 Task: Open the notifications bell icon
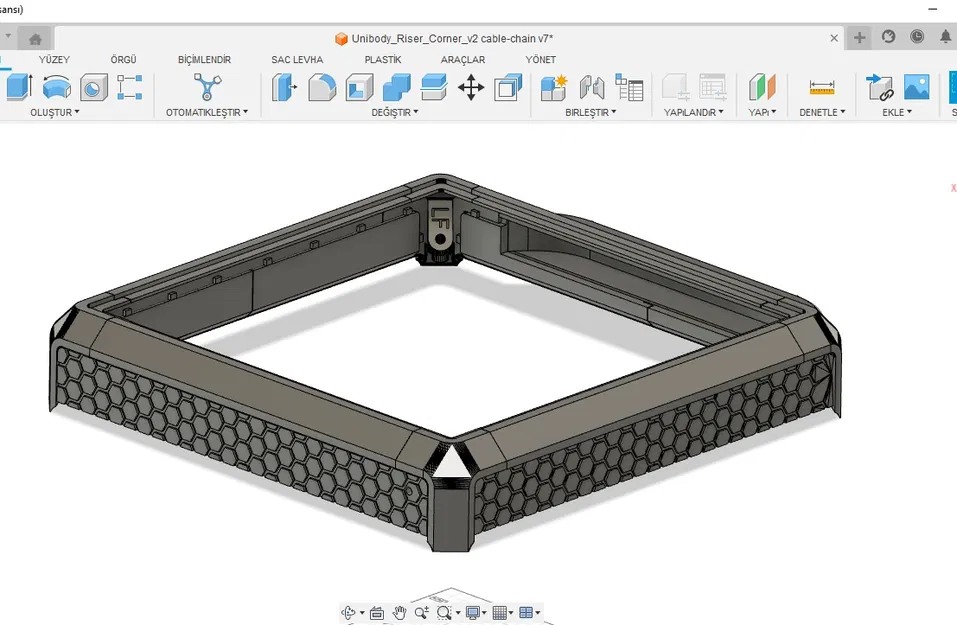tap(945, 37)
